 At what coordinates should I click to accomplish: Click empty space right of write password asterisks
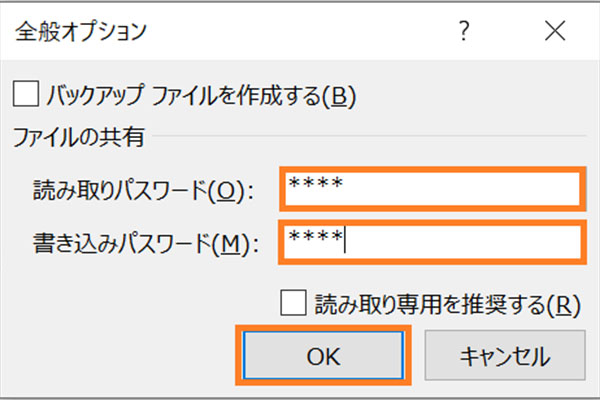[470, 241]
